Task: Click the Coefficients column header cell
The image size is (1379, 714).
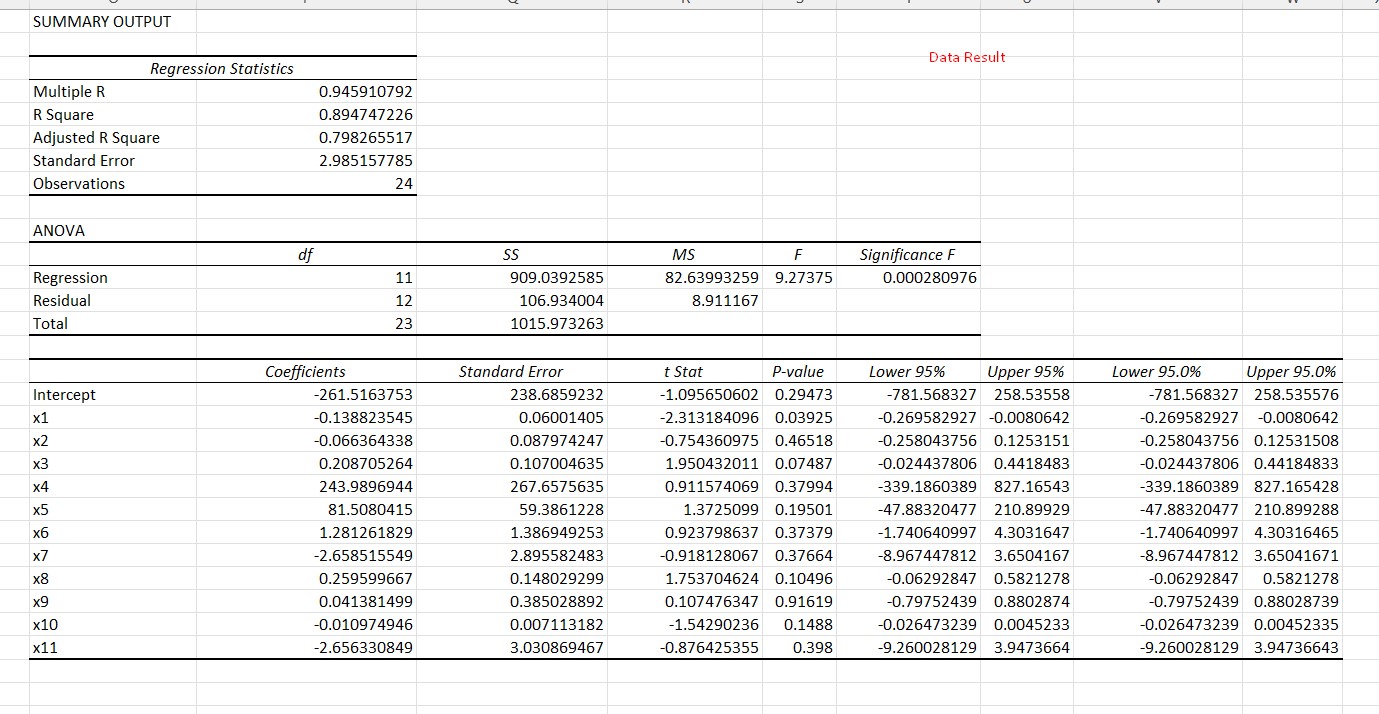Action: 305,371
